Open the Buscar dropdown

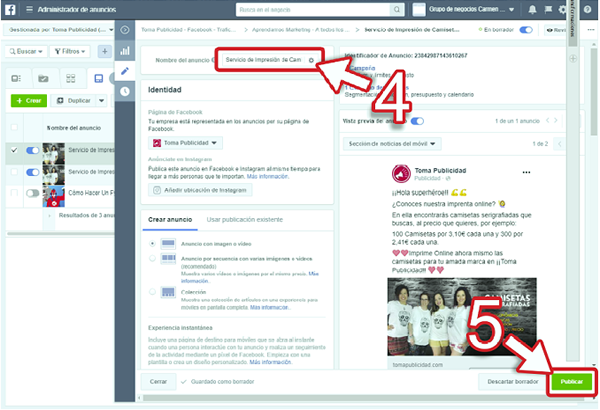[26, 51]
